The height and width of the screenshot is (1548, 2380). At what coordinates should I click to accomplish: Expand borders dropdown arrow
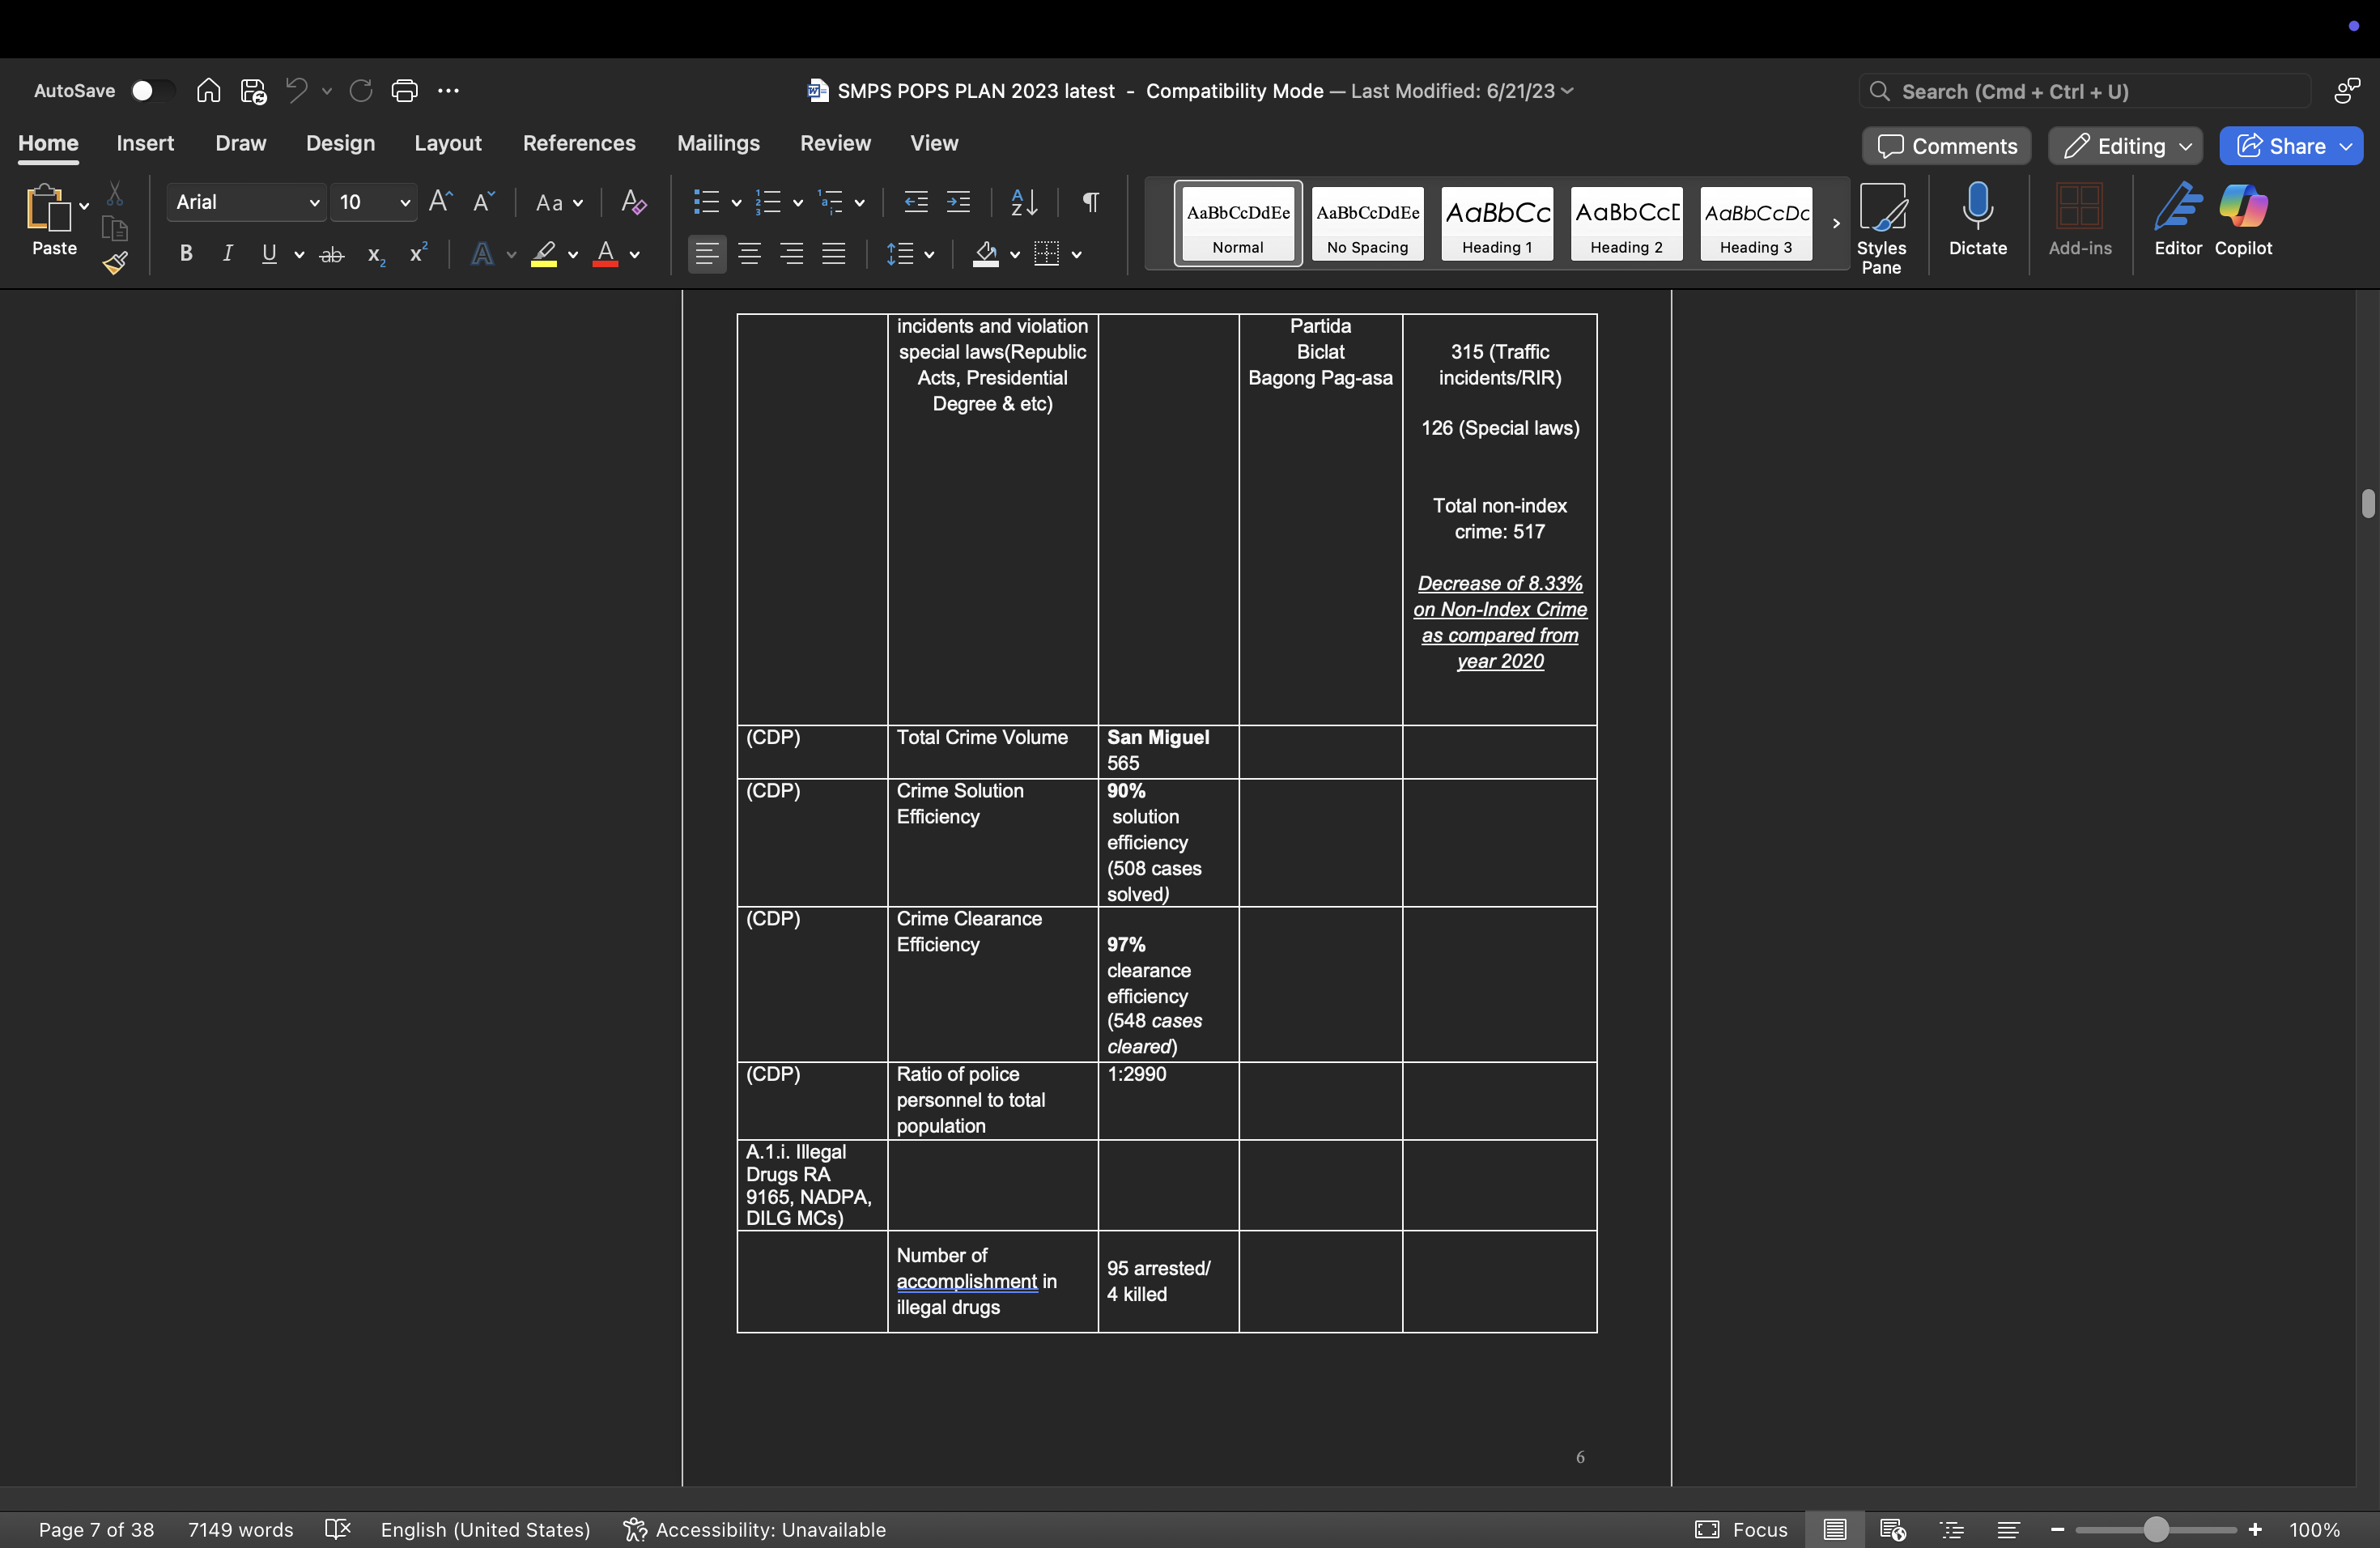pyautogui.click(x=1077, y=255)
